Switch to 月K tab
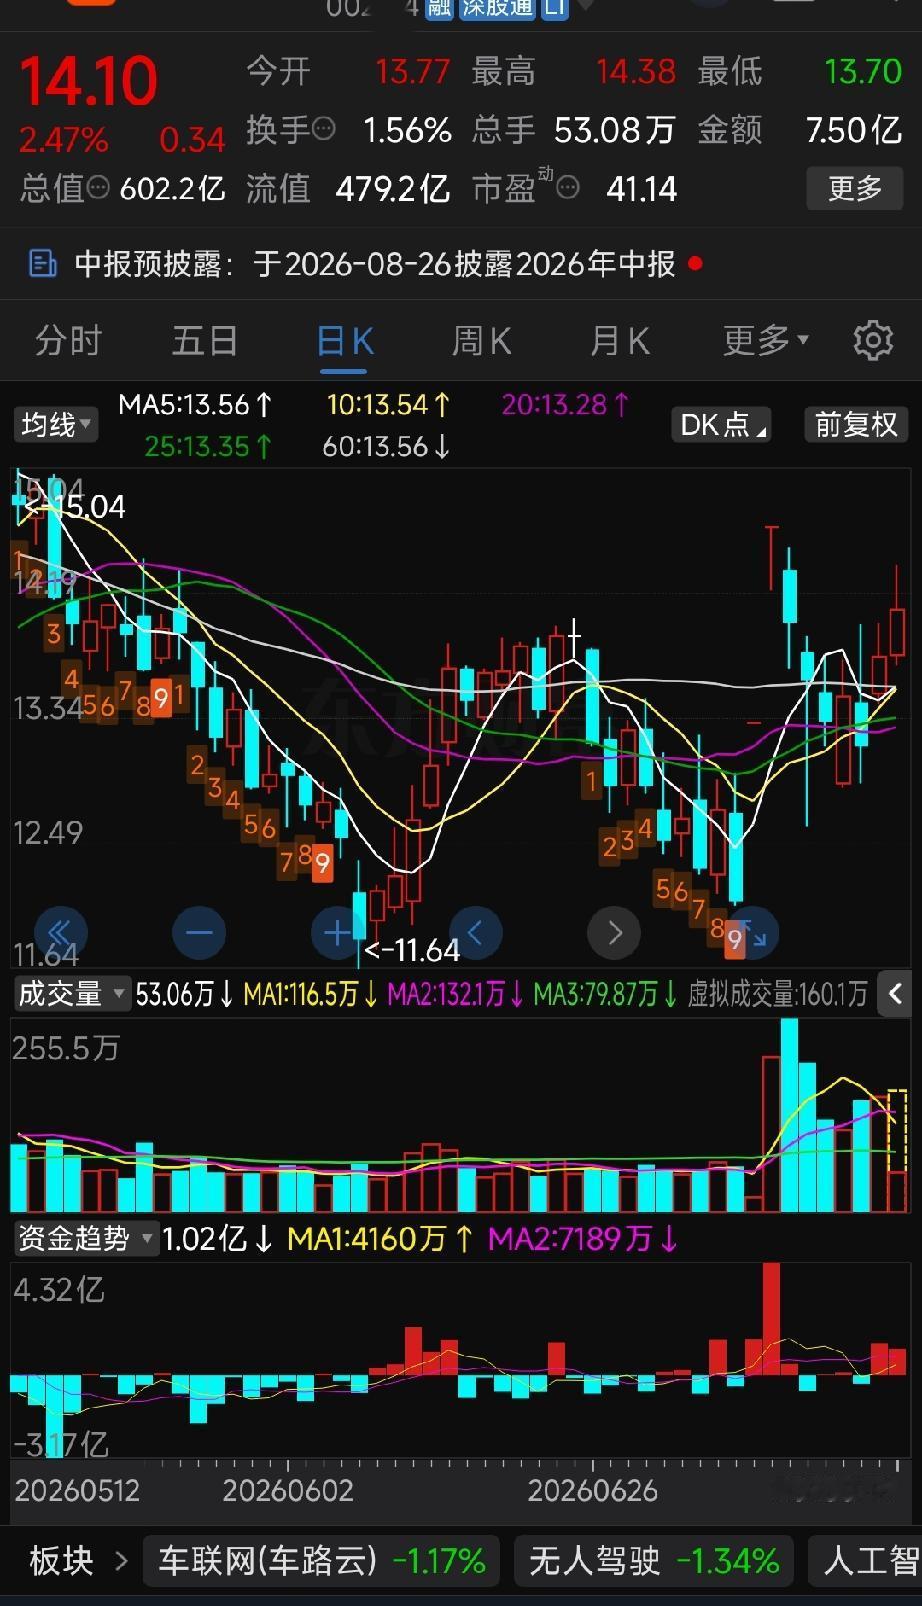 pos(619,341)
